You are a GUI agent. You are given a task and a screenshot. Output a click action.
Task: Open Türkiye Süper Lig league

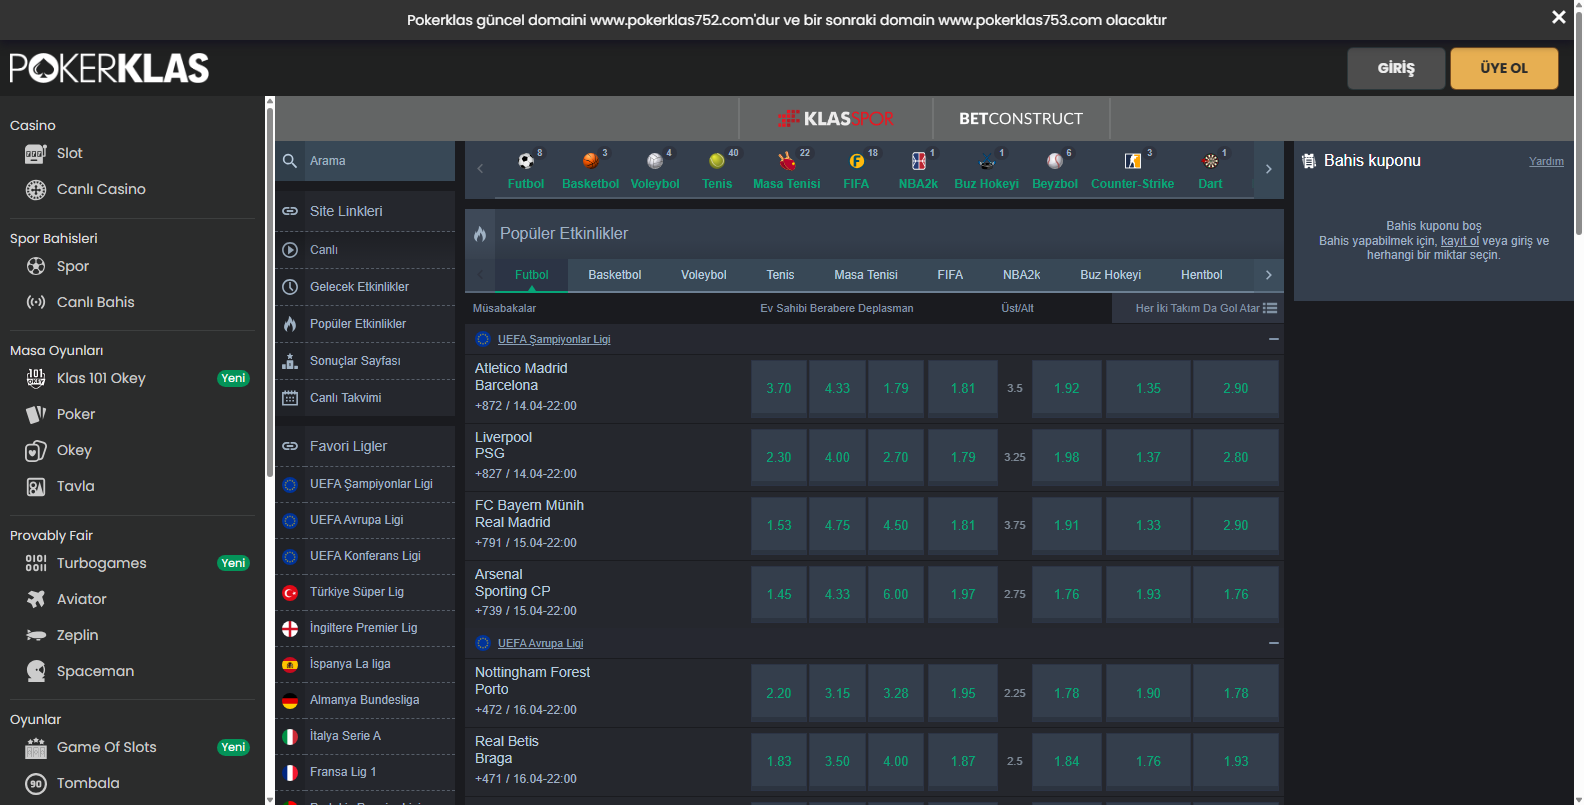click(365, 592)
